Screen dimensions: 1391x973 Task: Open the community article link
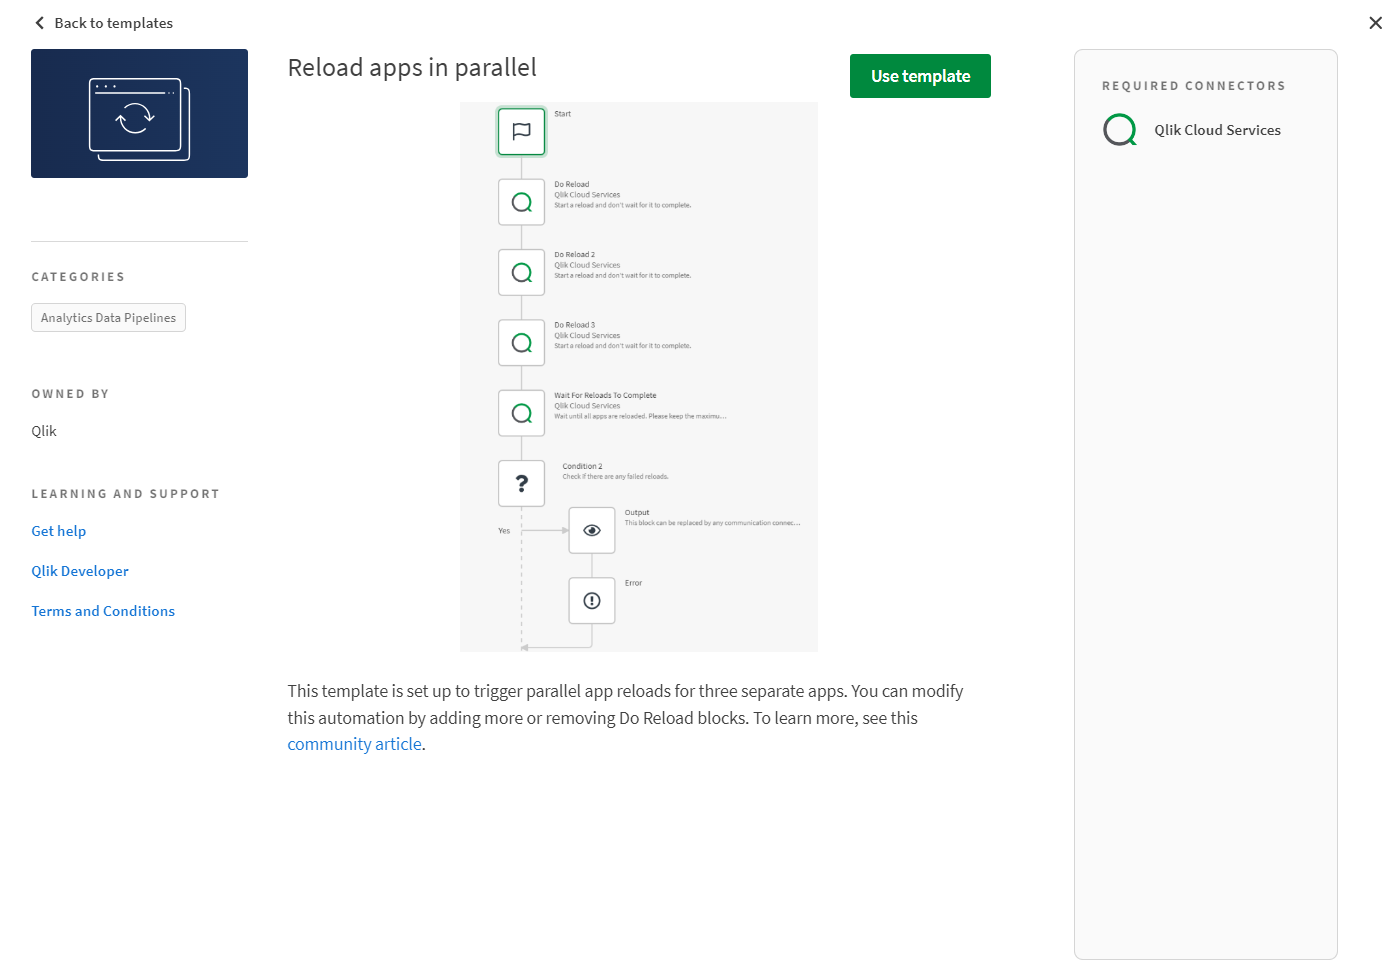pos(354,744)
